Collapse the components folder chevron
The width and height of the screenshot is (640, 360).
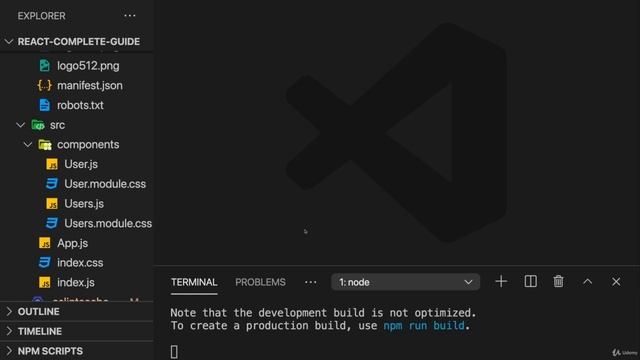[27, 144]
